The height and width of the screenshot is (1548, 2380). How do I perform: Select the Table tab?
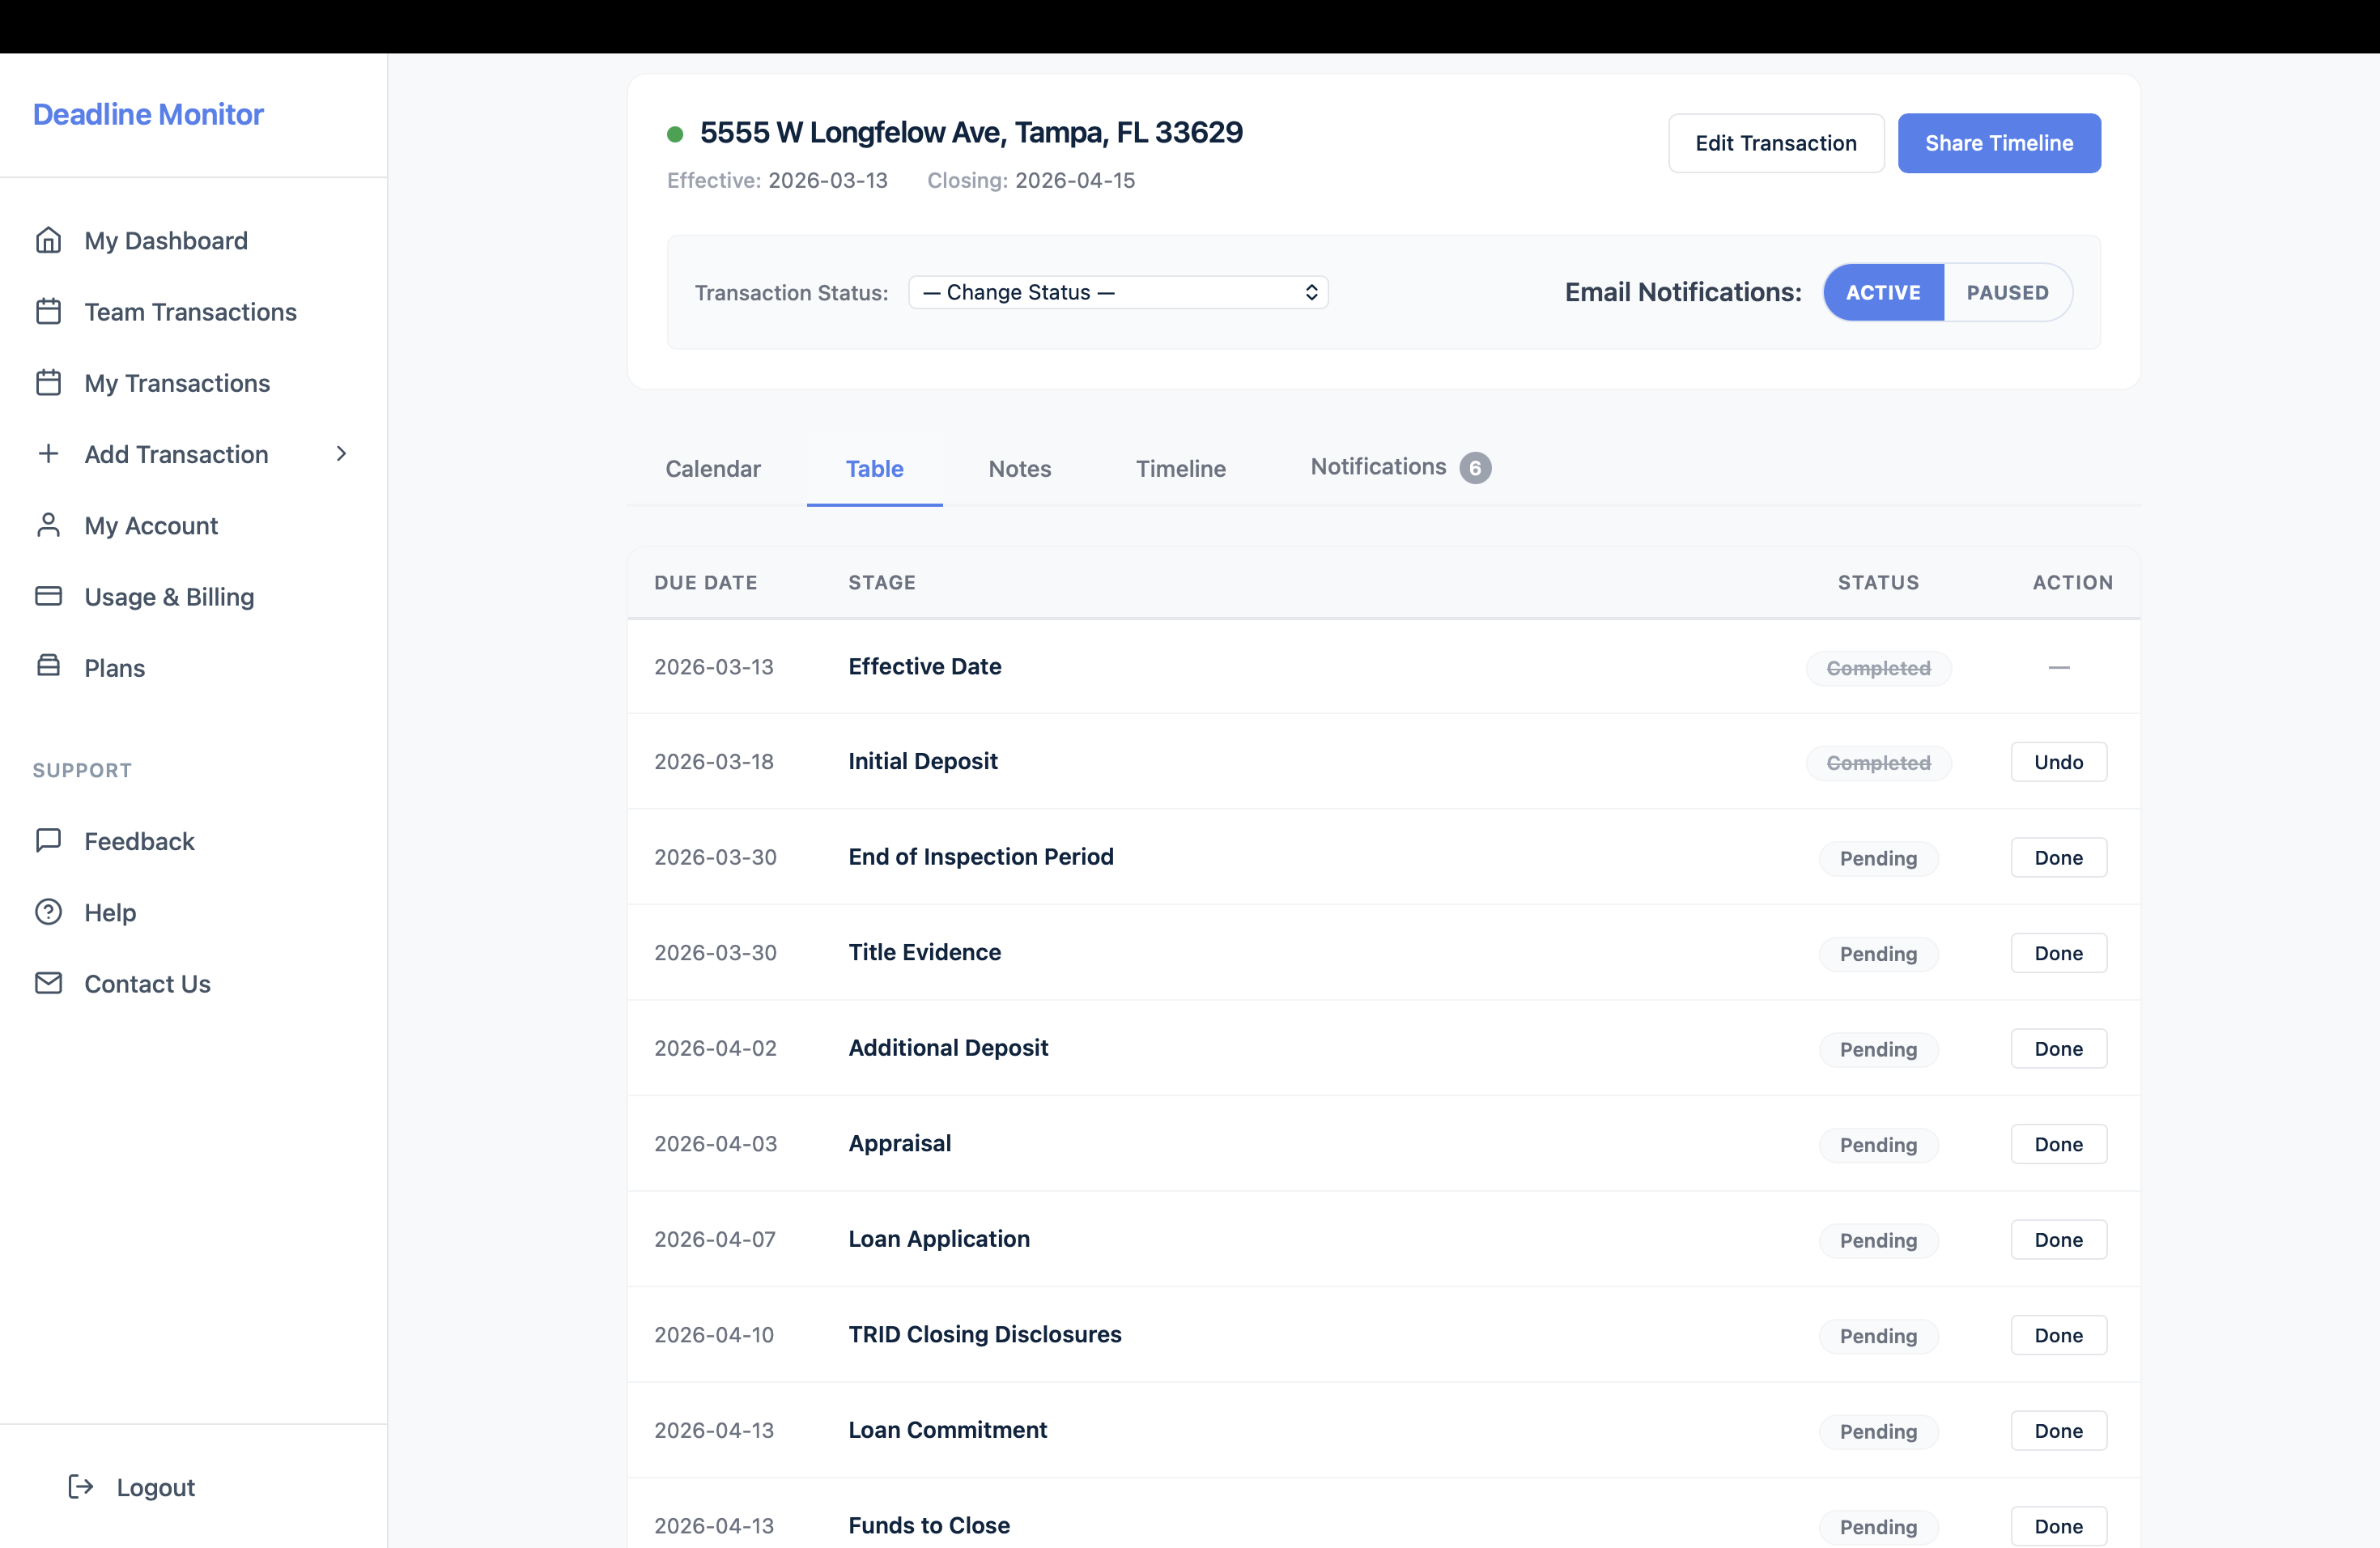coord(874,469)
